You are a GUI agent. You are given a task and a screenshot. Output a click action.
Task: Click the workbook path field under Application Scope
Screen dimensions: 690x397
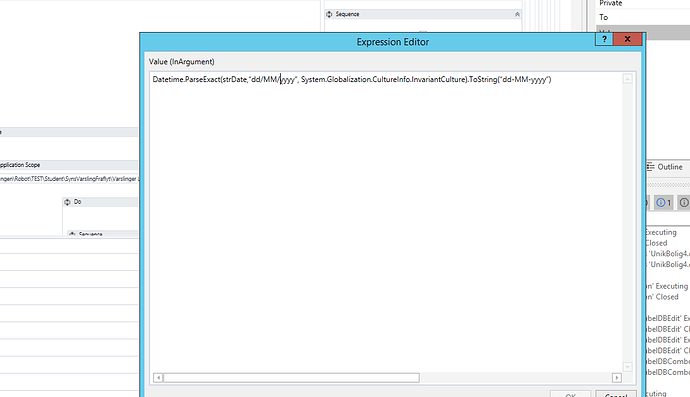pos(69,179)
